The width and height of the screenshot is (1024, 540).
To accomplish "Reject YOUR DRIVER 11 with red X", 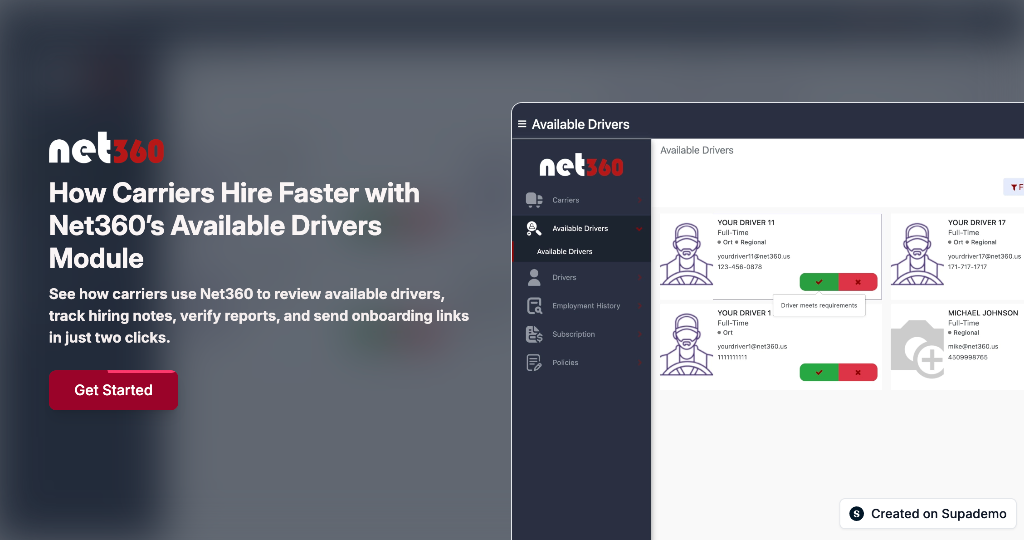I will pyautogui.click(x=857, y=282).
